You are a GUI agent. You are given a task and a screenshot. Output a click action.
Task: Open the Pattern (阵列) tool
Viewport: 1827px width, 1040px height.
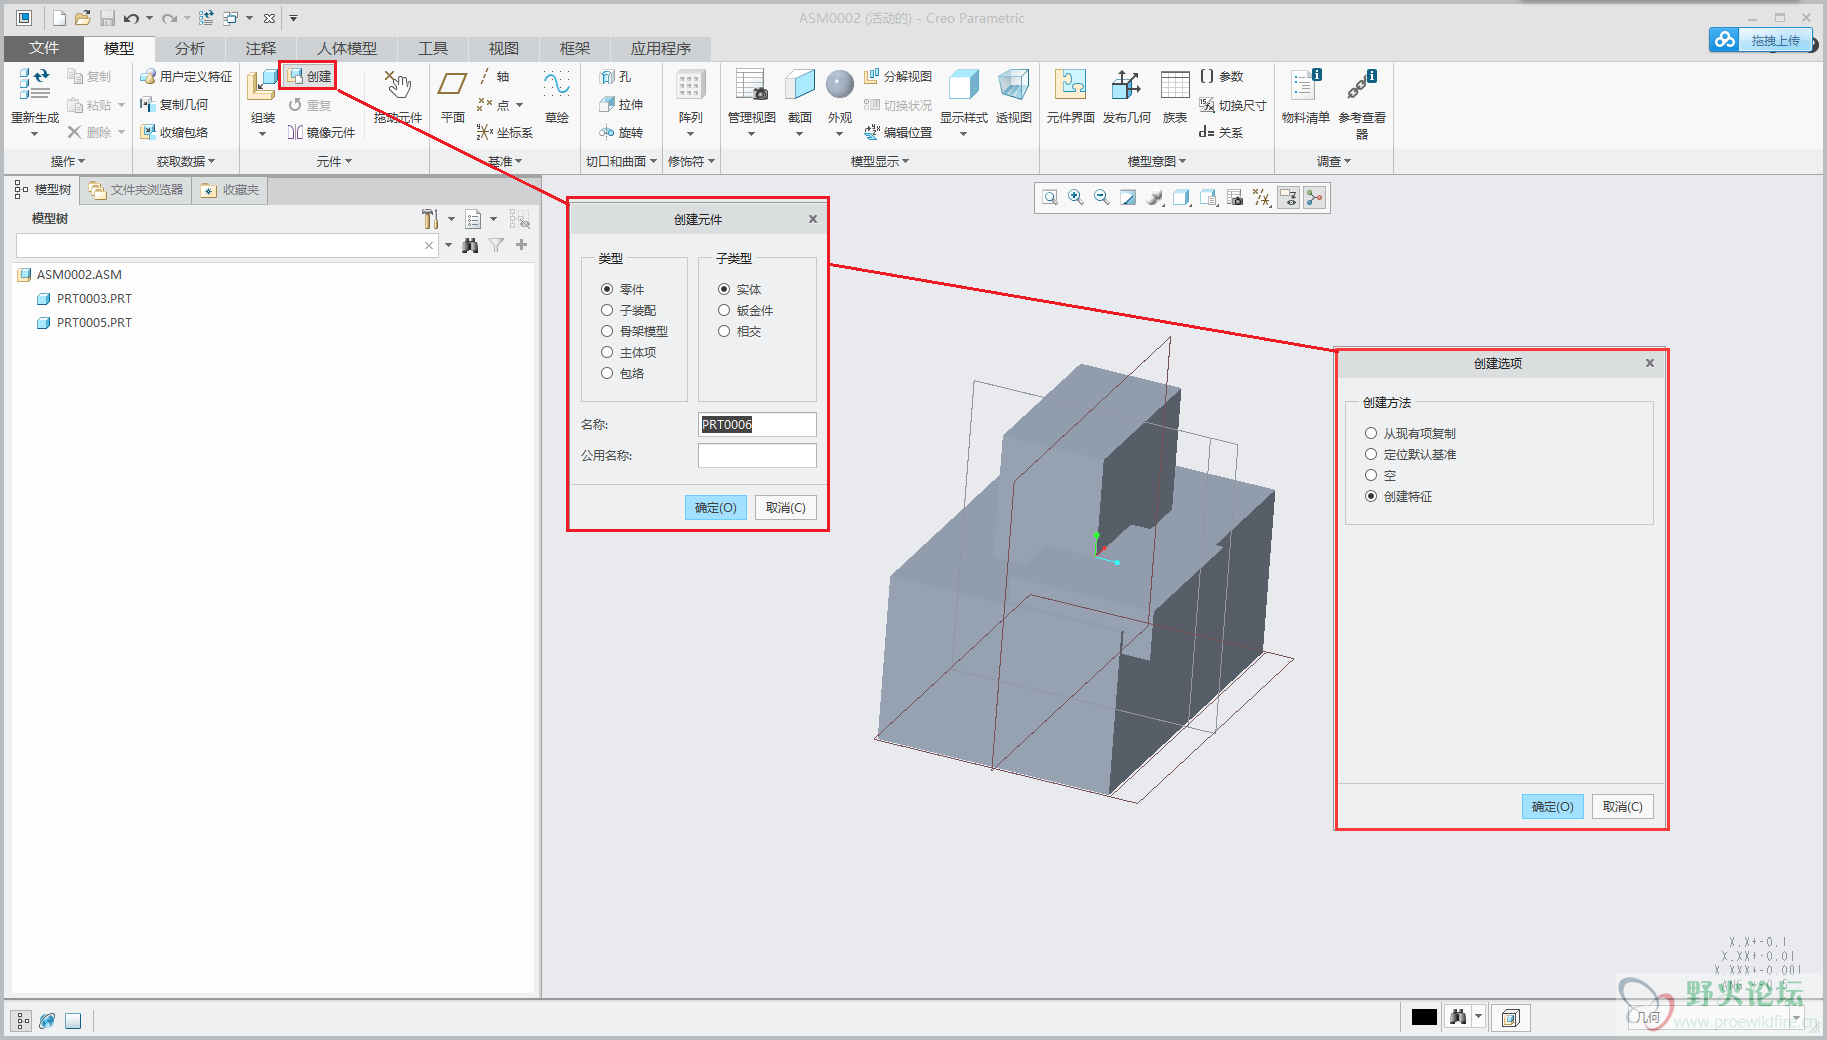click(690, 85)
